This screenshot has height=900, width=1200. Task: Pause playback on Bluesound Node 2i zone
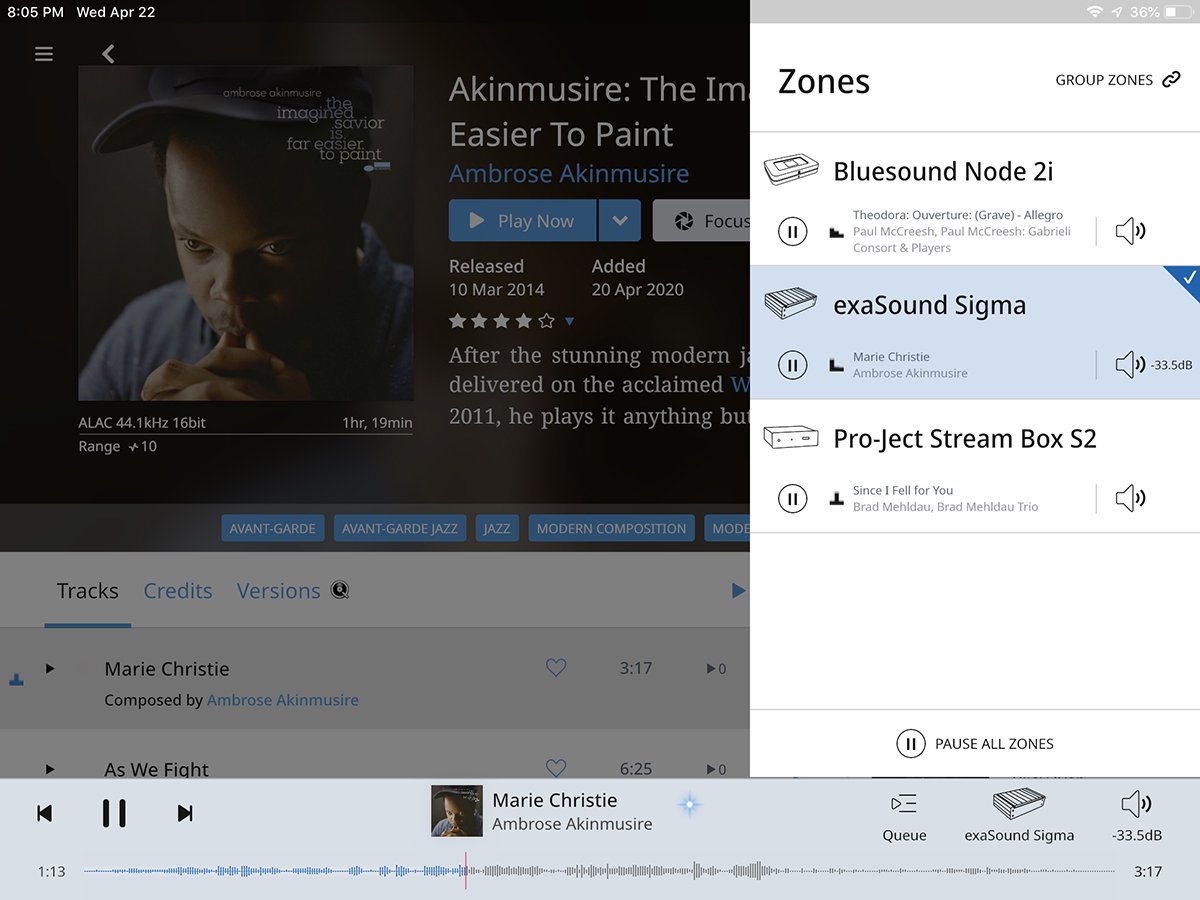point(792,232)
